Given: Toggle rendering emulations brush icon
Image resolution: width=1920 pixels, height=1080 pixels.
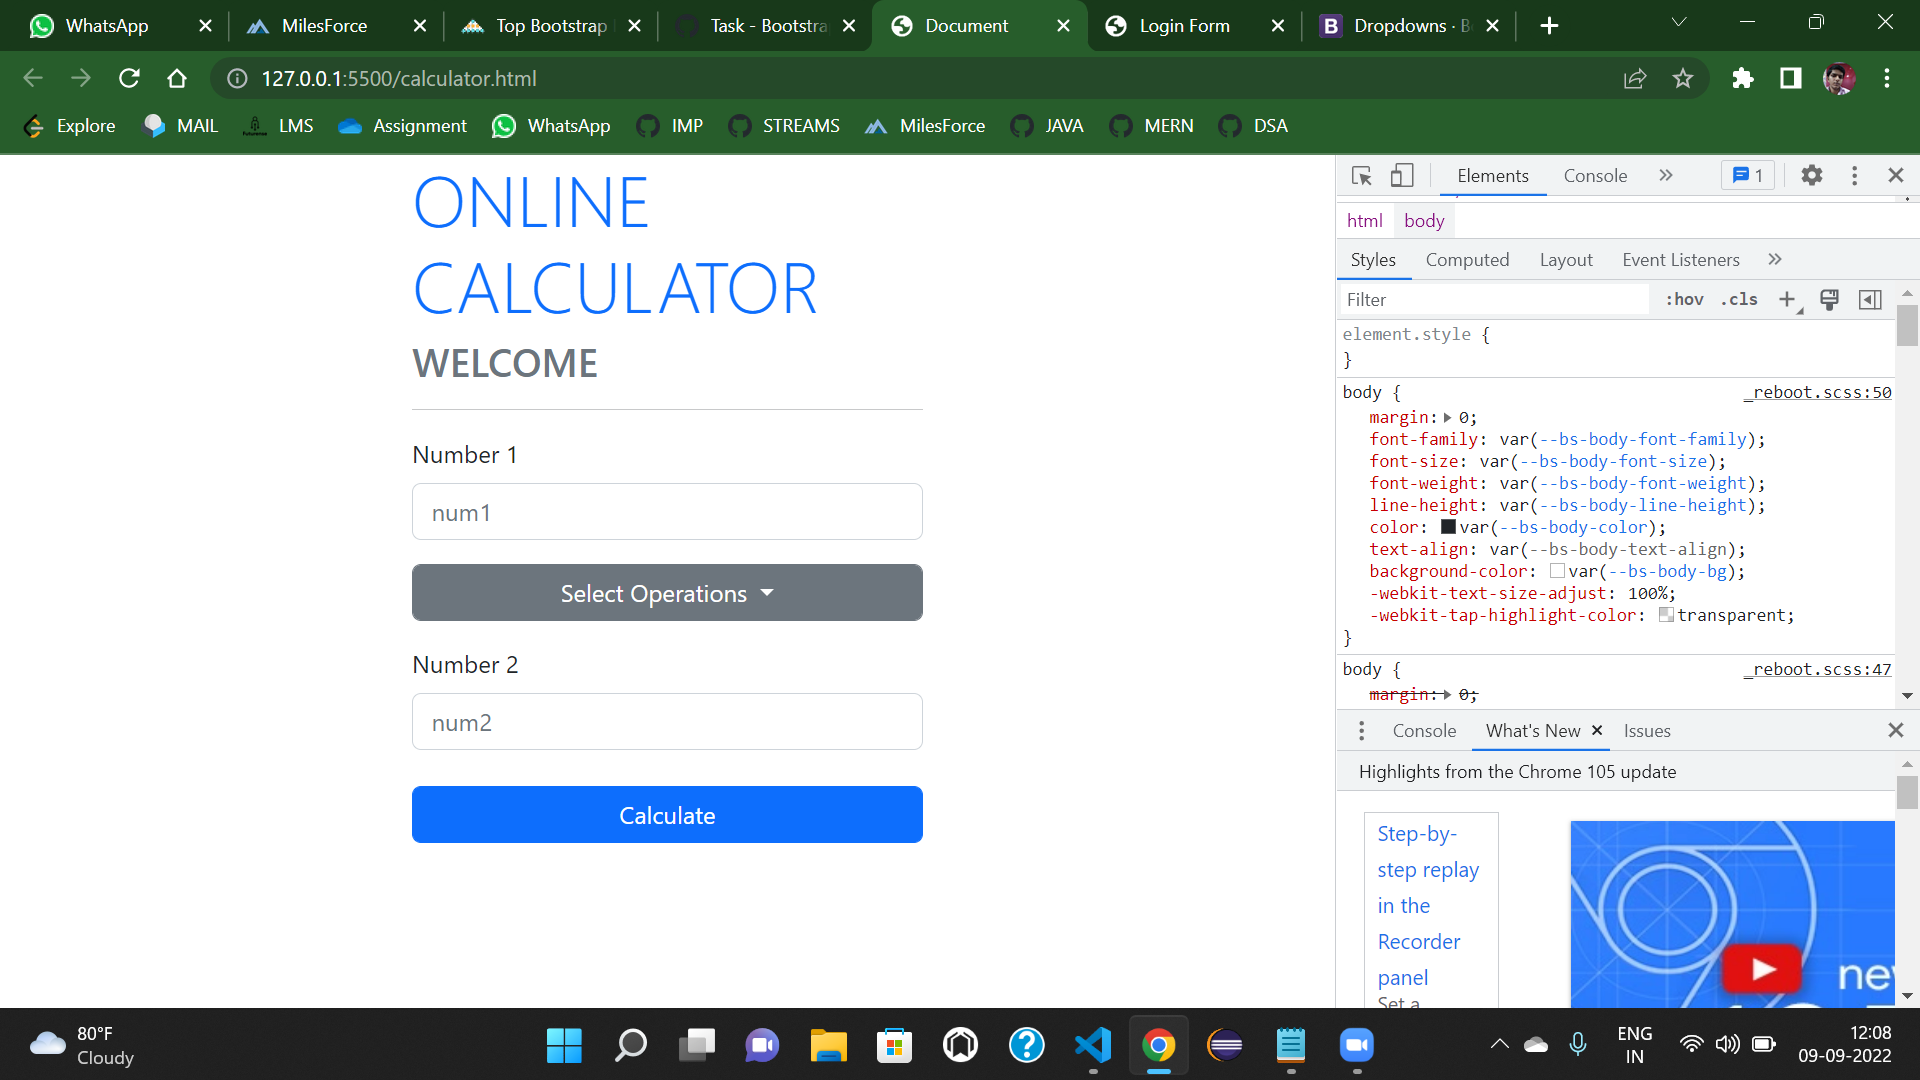Looking at the screenshot, I should (1829, 299).
